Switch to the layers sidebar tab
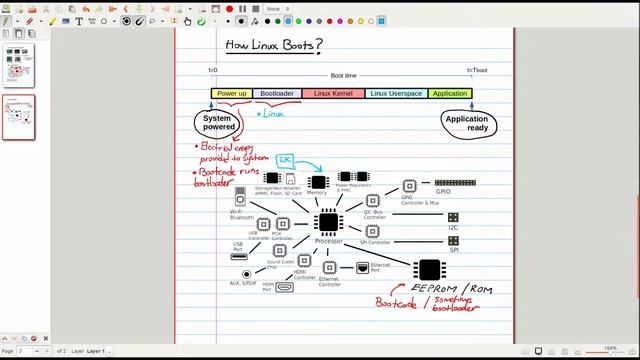Viewport: 640px width, 360px height. [x=32, y=34]
